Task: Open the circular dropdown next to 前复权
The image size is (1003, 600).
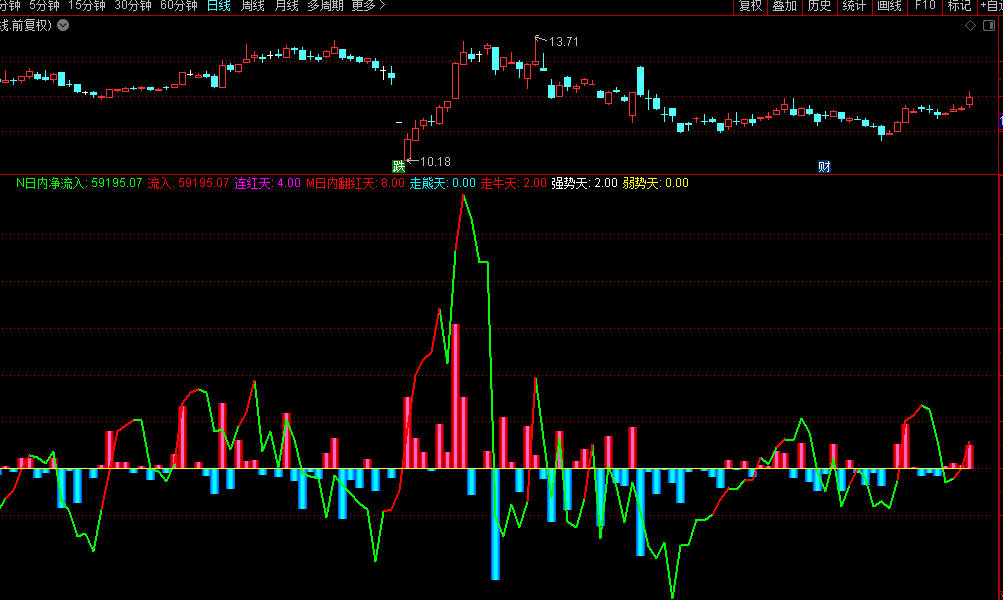Action: click(63, 25)
